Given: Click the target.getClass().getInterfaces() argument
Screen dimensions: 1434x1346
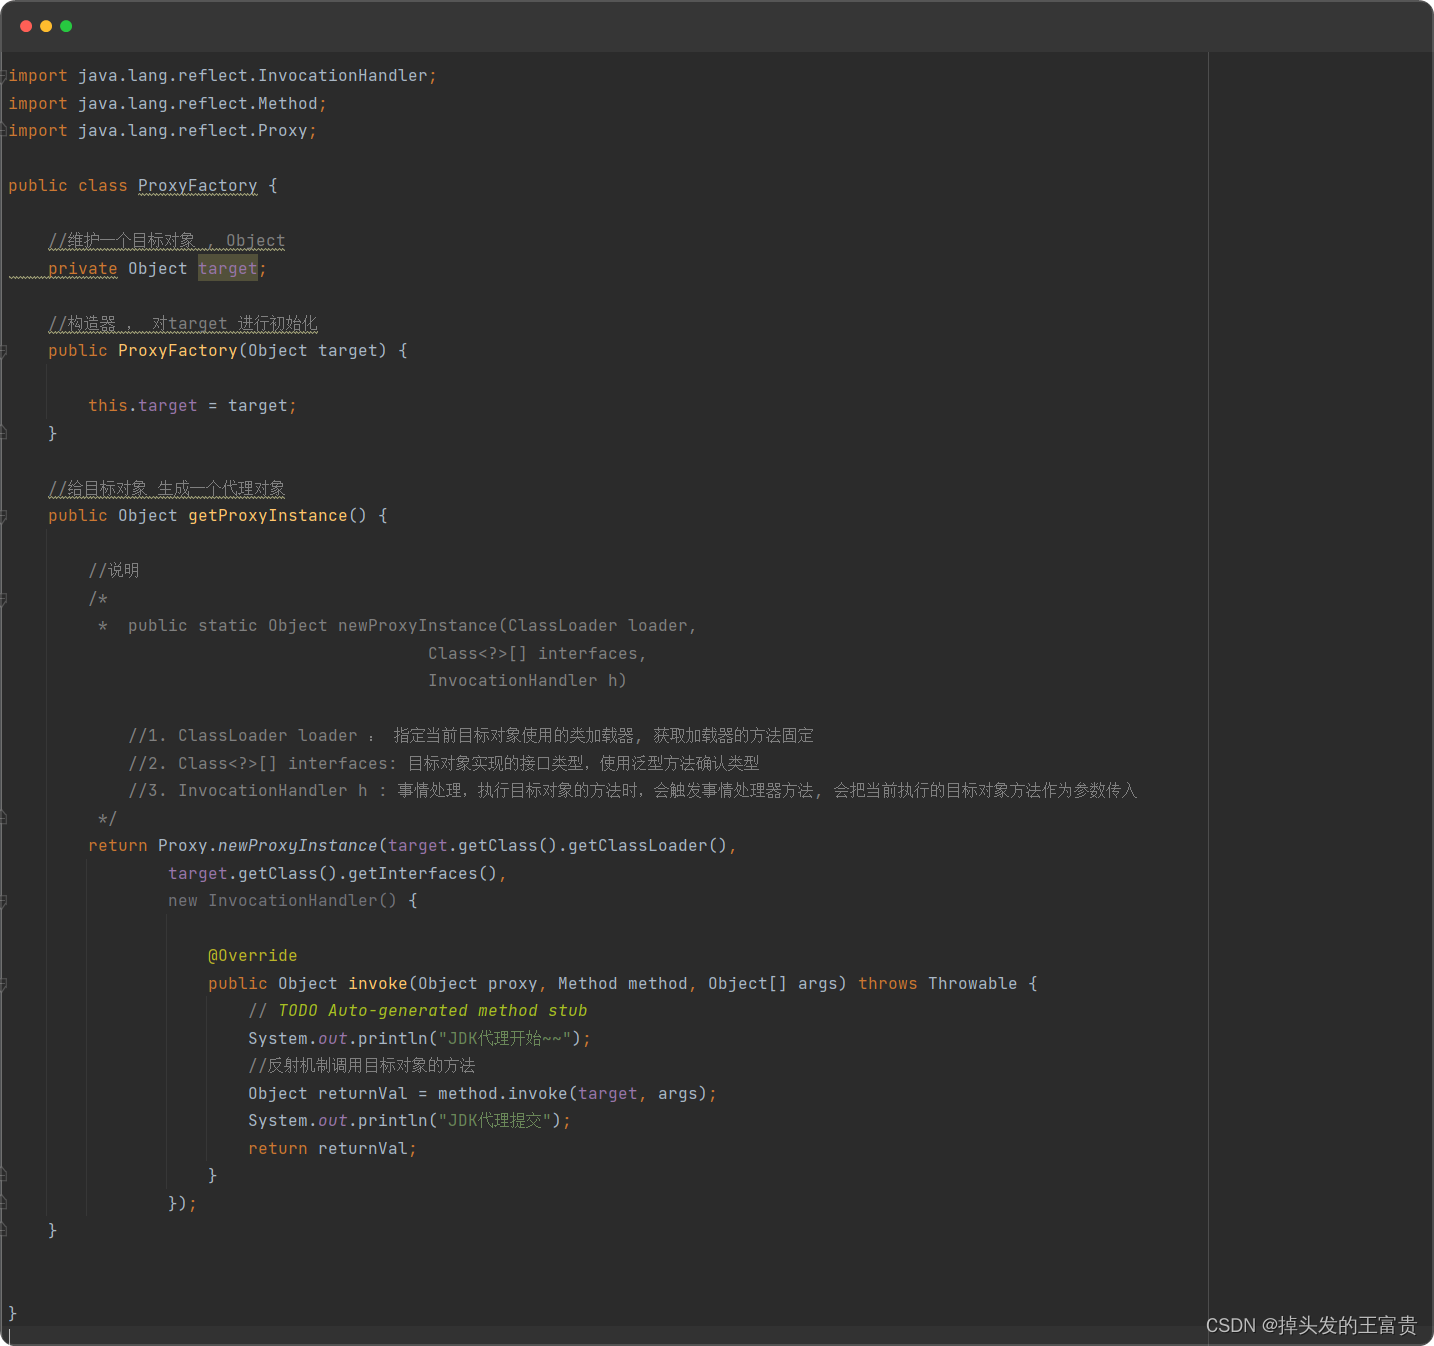Looking at the screenshot, I should point(337,874).
